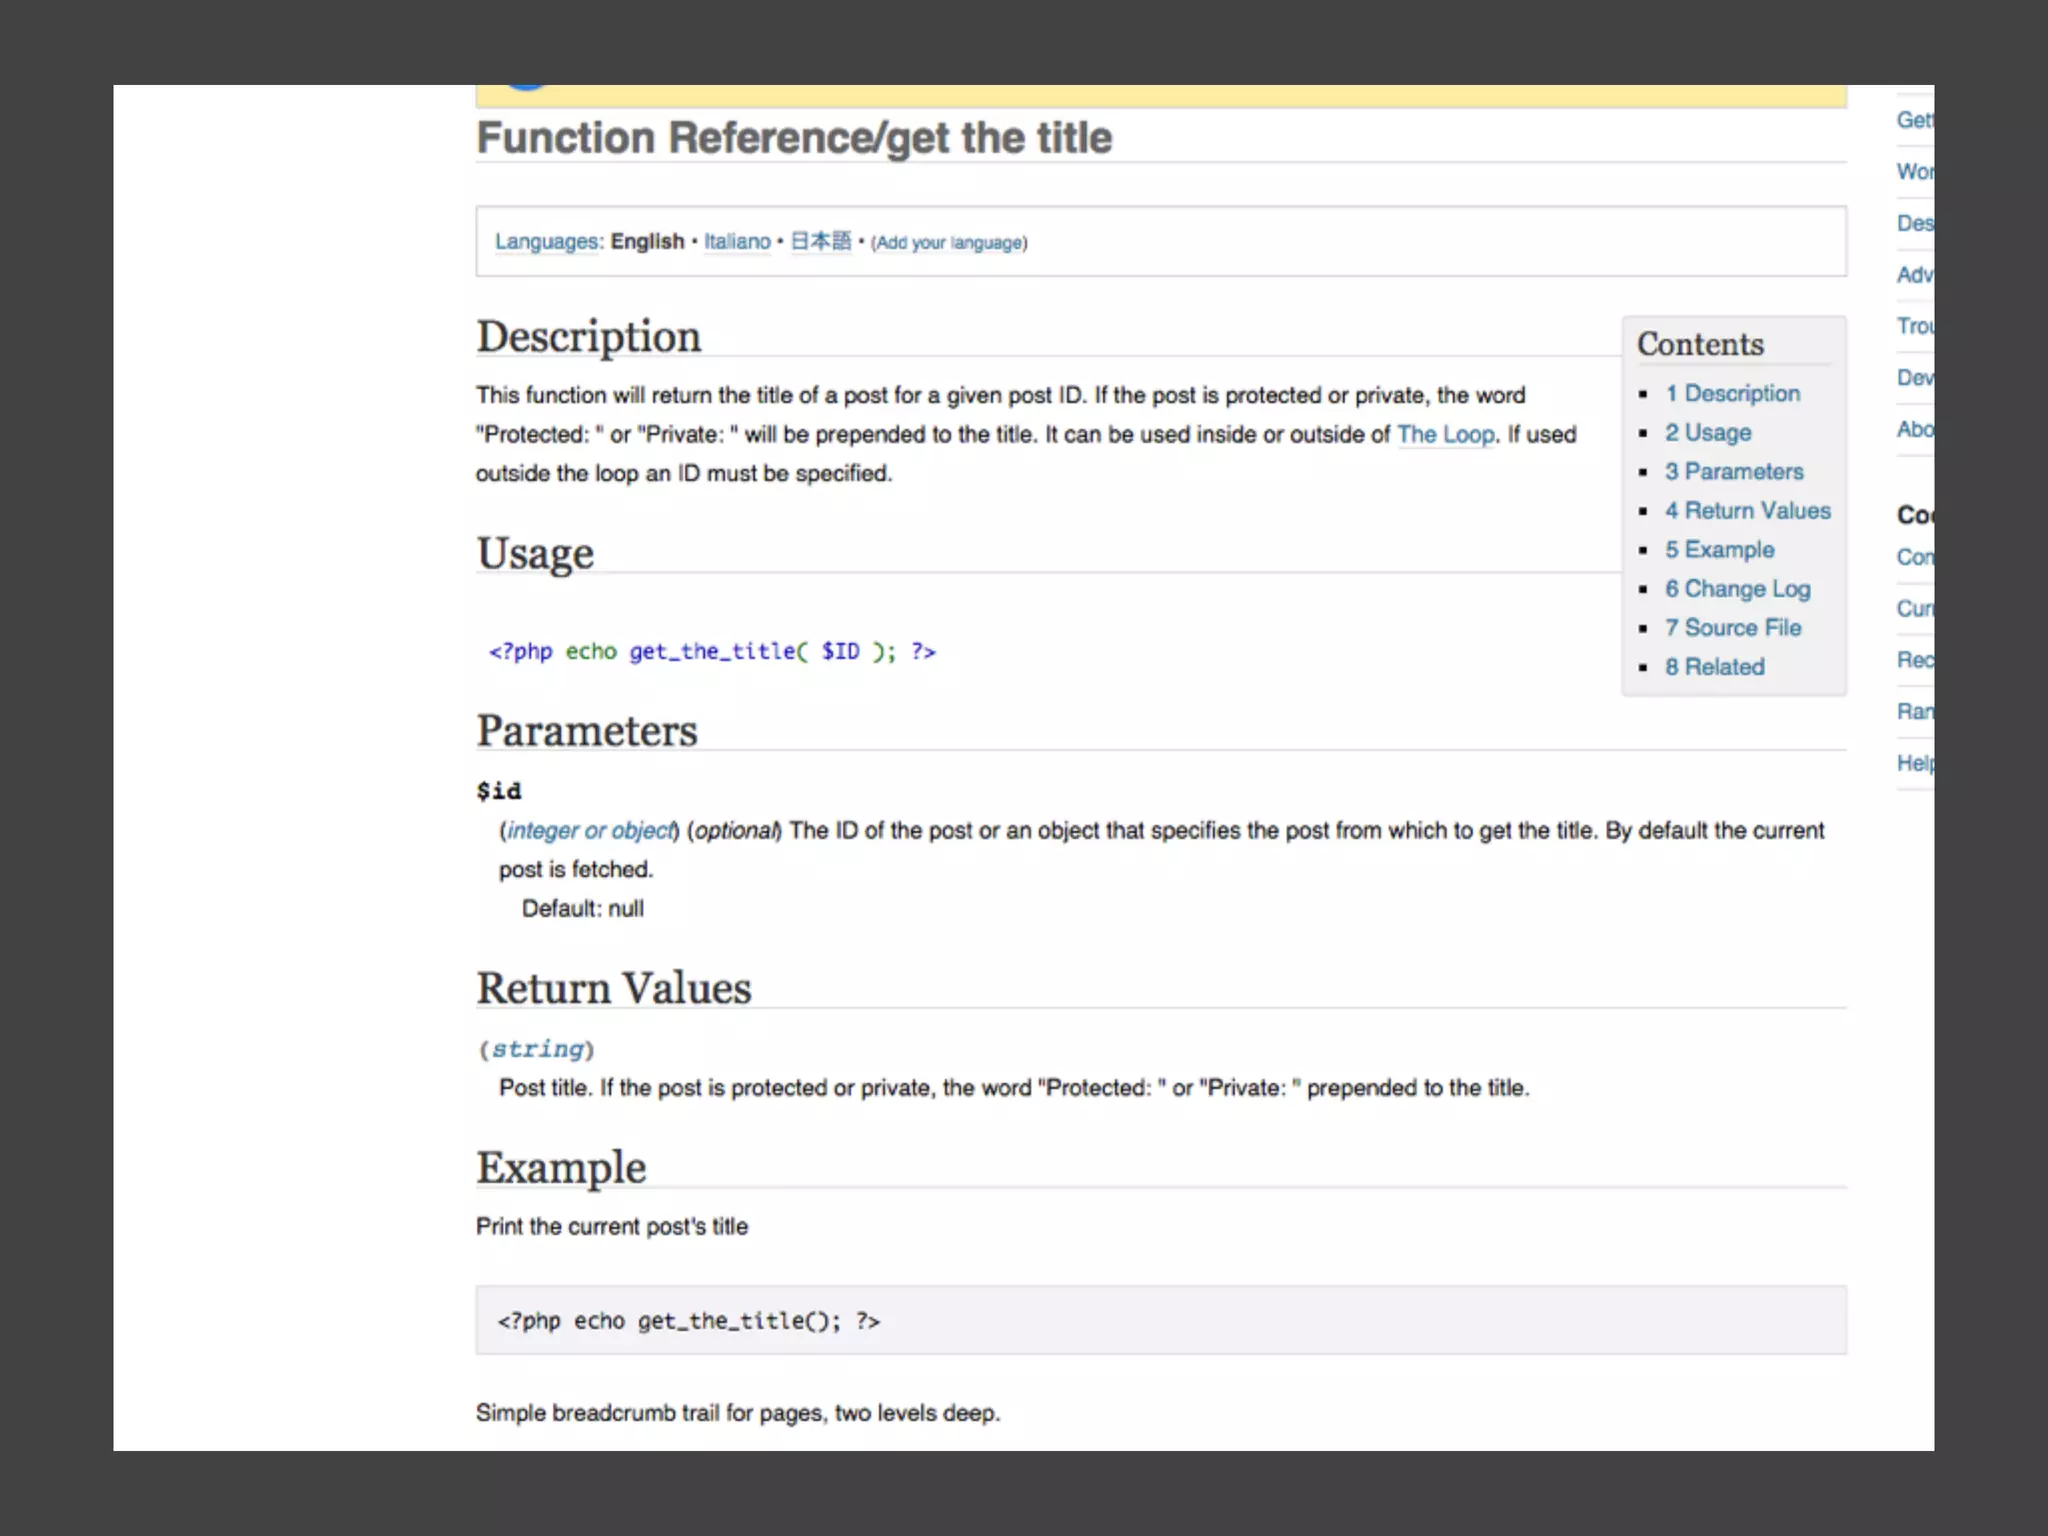Navigate to 7 Source File section
2048x1536 pixels.
pyautogui.click(x=1732, y=627)
